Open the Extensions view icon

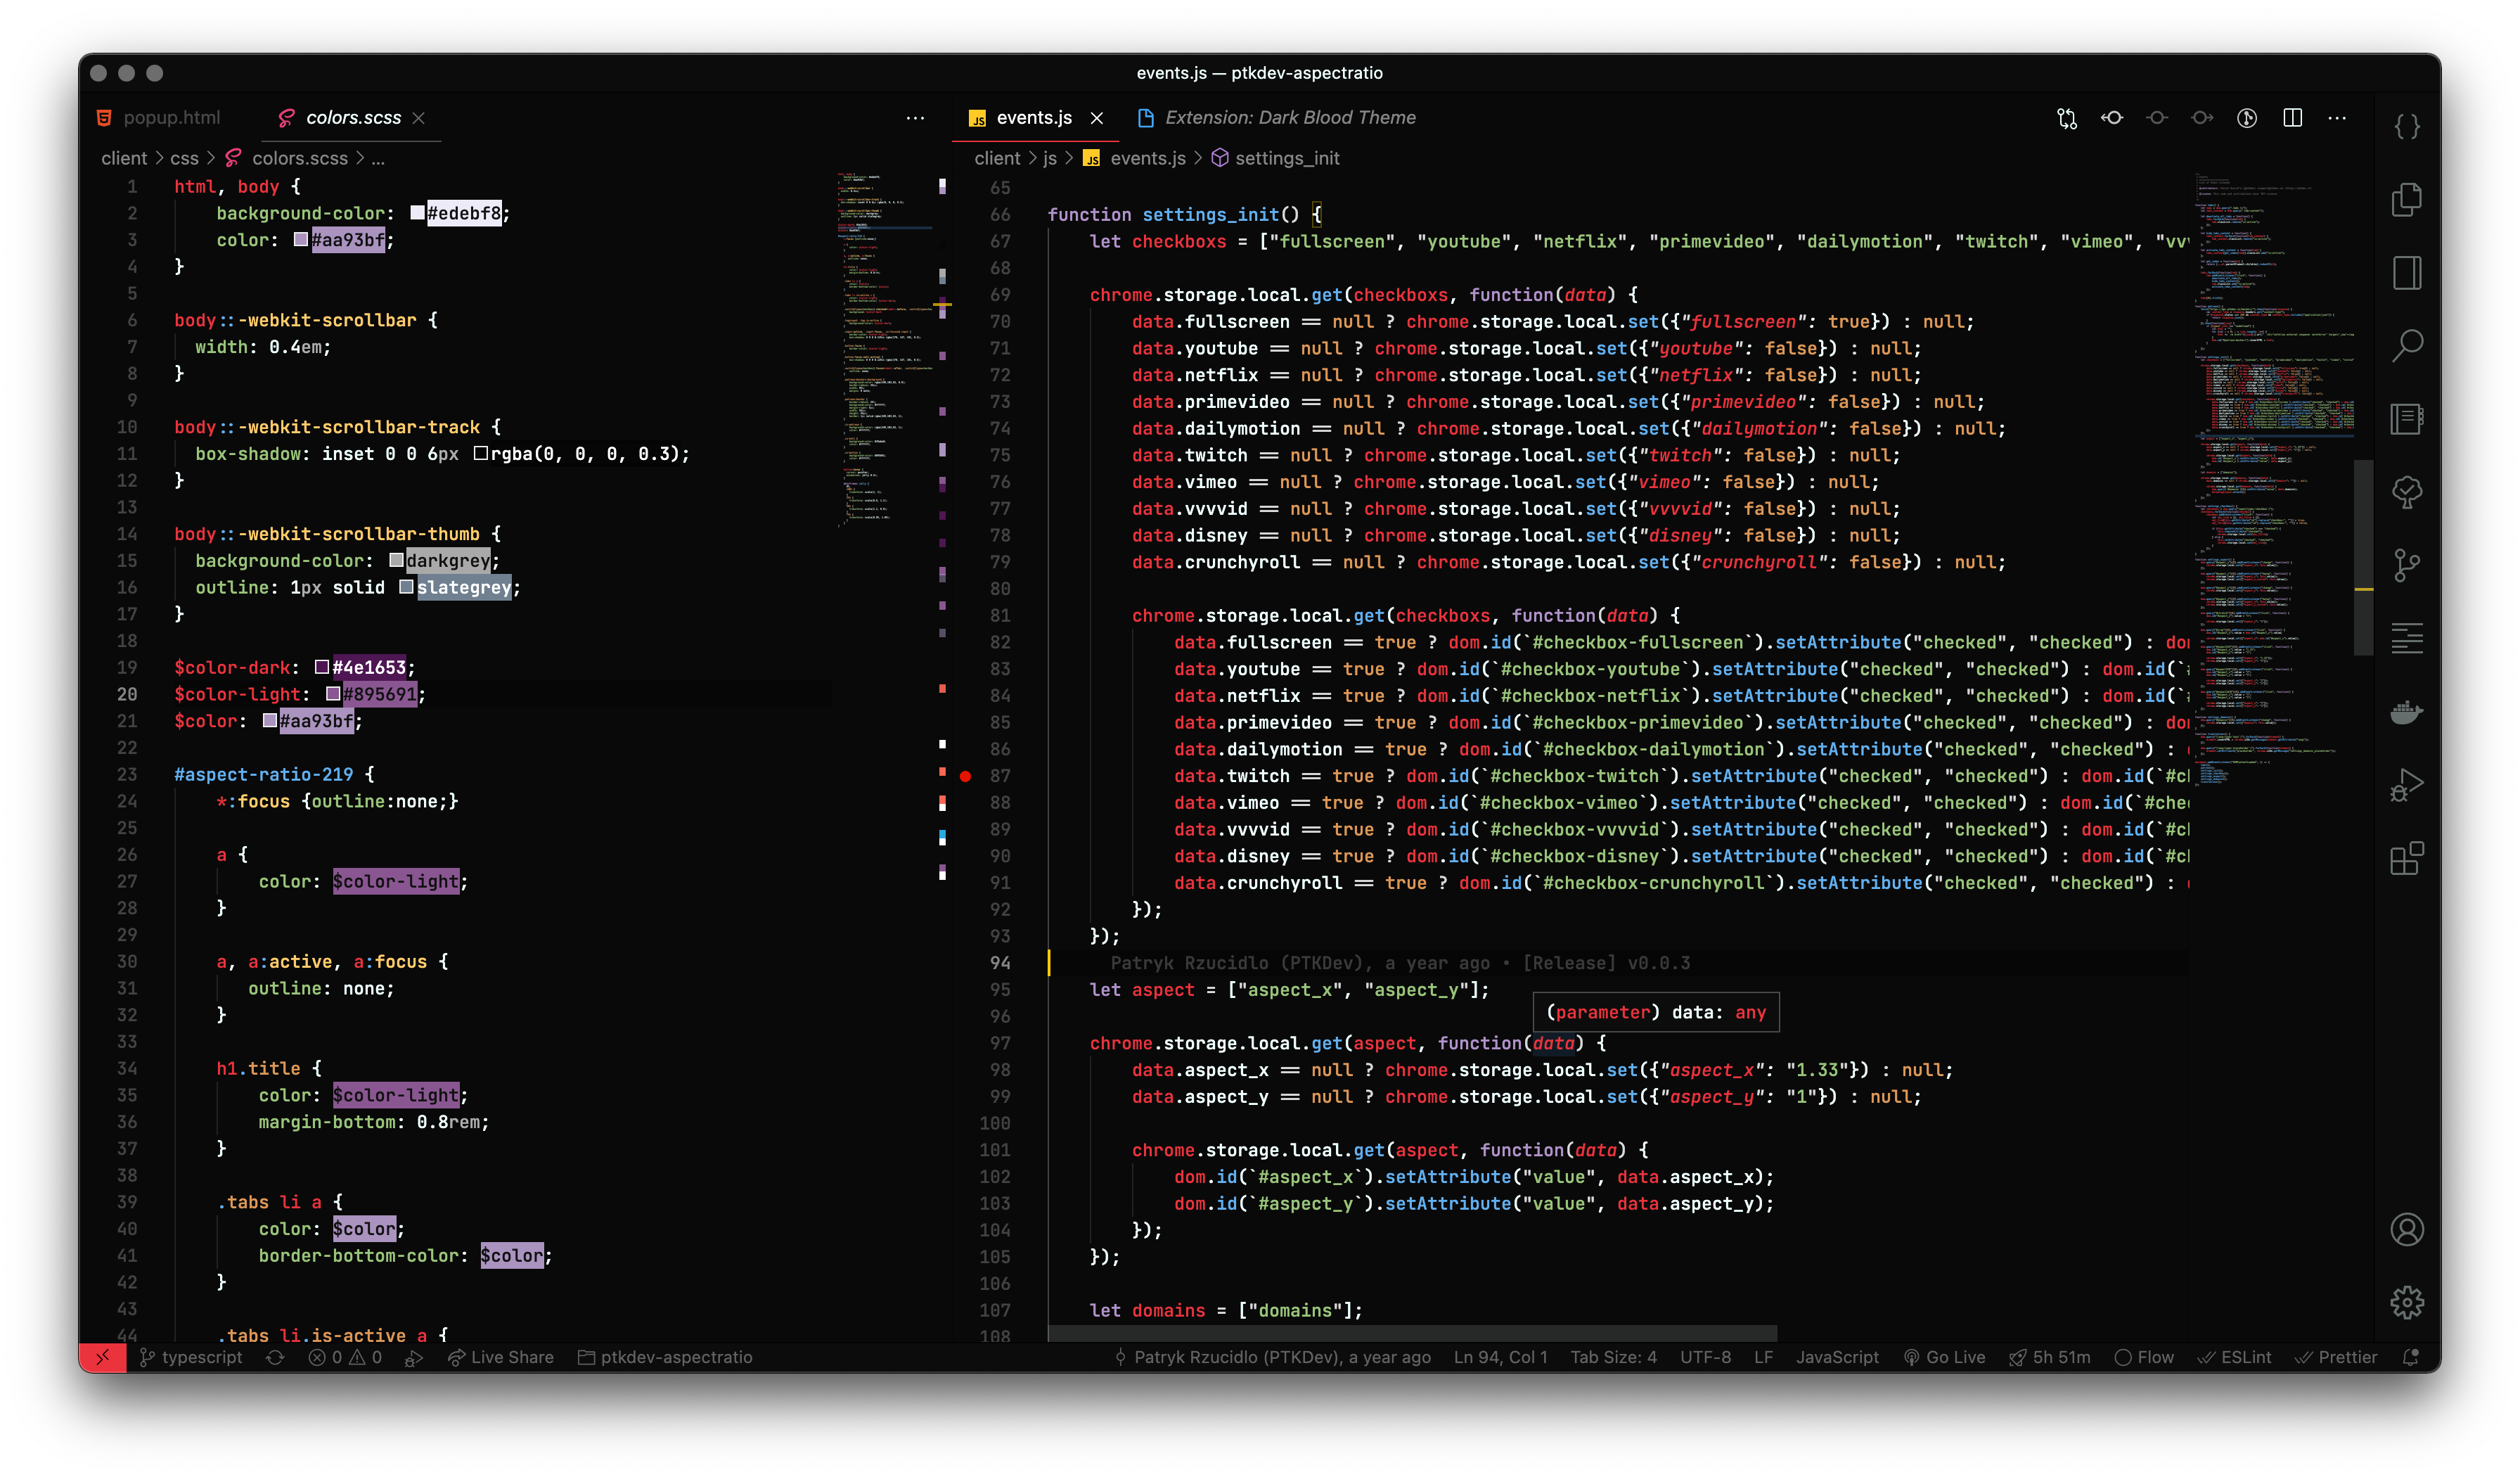[2406, 858]
